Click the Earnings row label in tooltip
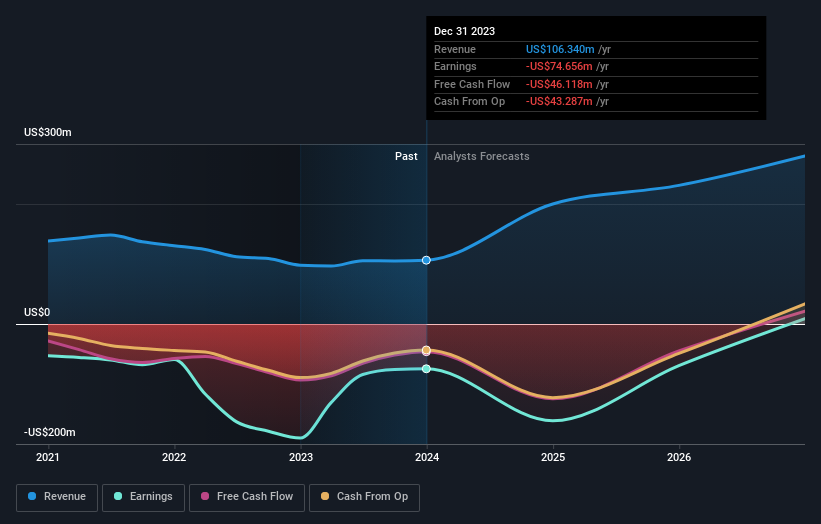The height and width of the screenshot is (524, 821). click(x=455, y=66)
